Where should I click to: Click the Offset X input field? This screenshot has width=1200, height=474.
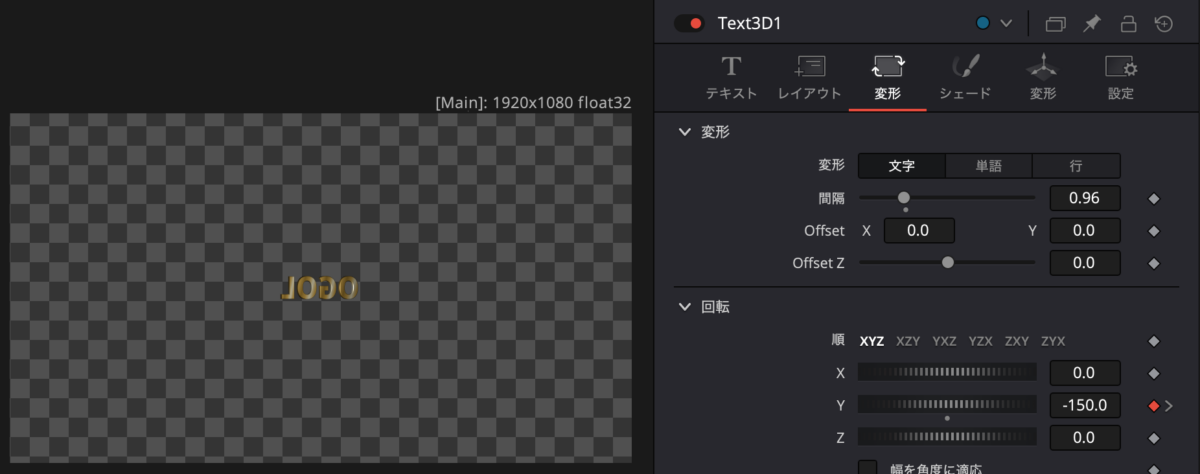918,231
